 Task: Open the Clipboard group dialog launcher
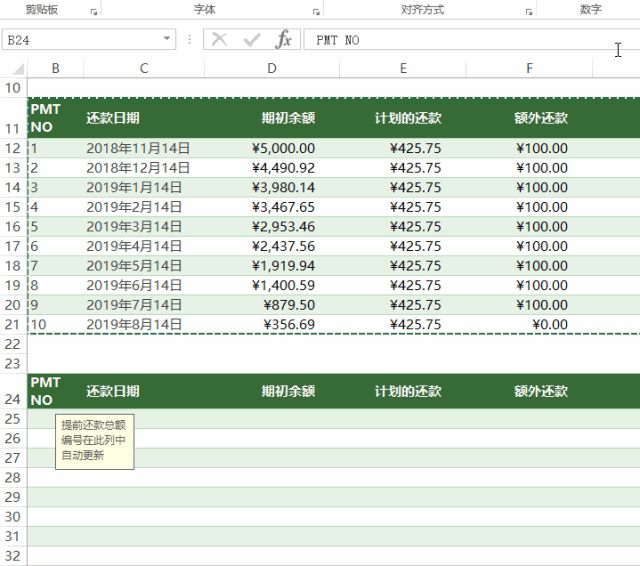tap(94, 12)
